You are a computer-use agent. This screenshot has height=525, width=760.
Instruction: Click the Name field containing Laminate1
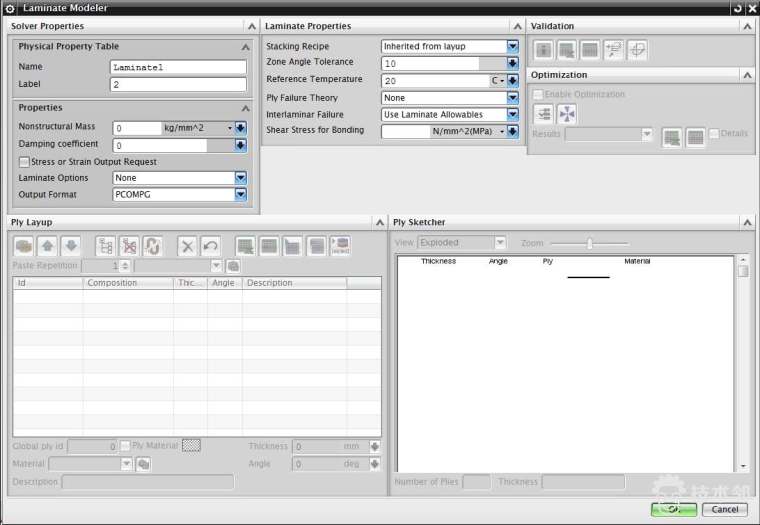pyautogui.click(x=178, y=68)
